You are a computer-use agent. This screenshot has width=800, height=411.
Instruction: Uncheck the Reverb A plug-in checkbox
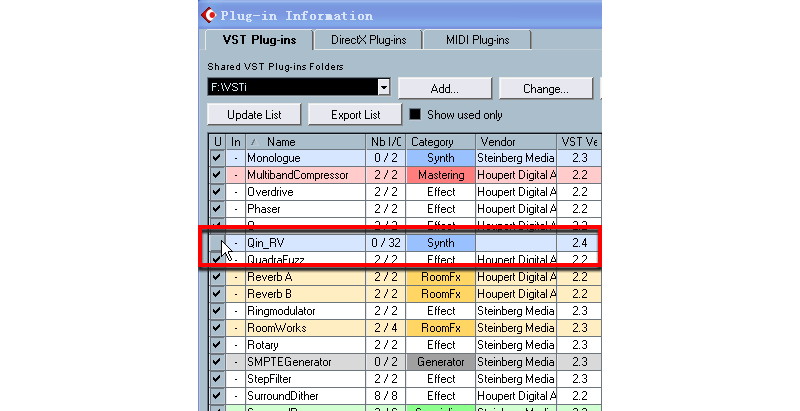217,277
